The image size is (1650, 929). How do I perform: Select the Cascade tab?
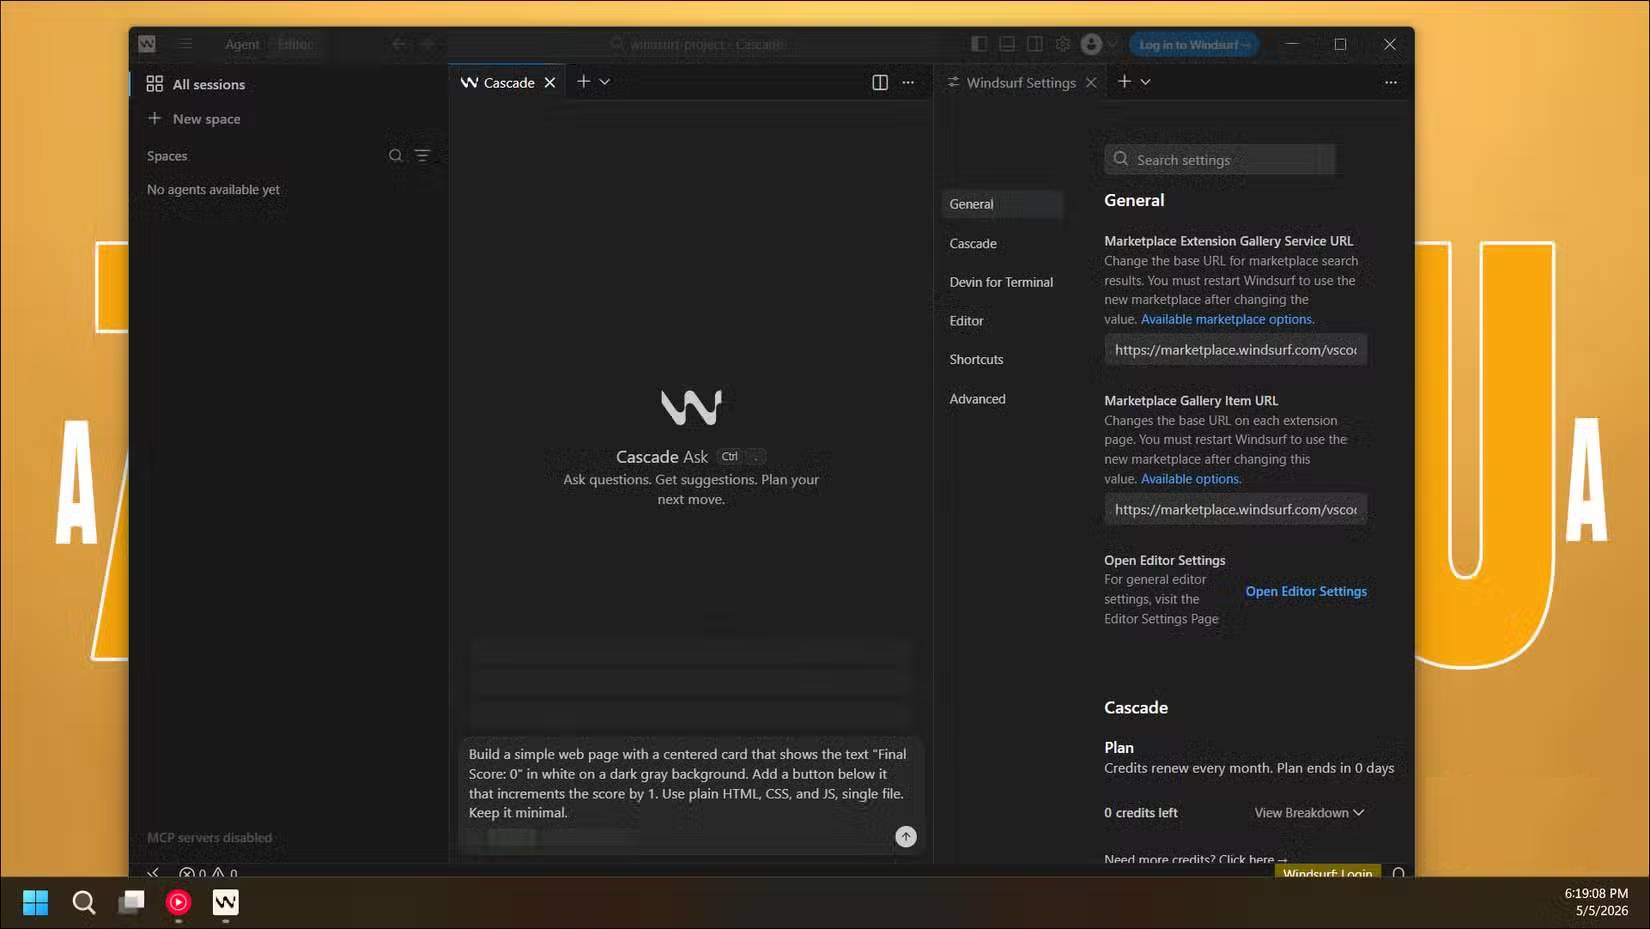509,83
